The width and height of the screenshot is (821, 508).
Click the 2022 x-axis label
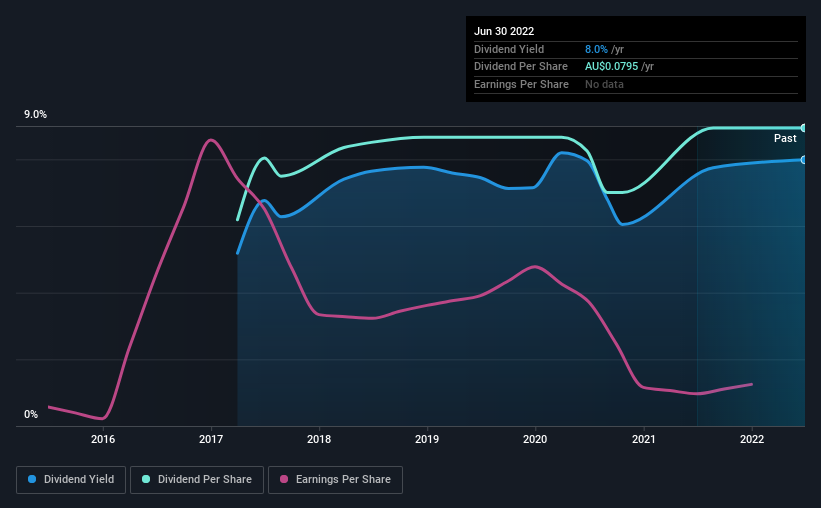click(752, 439)
